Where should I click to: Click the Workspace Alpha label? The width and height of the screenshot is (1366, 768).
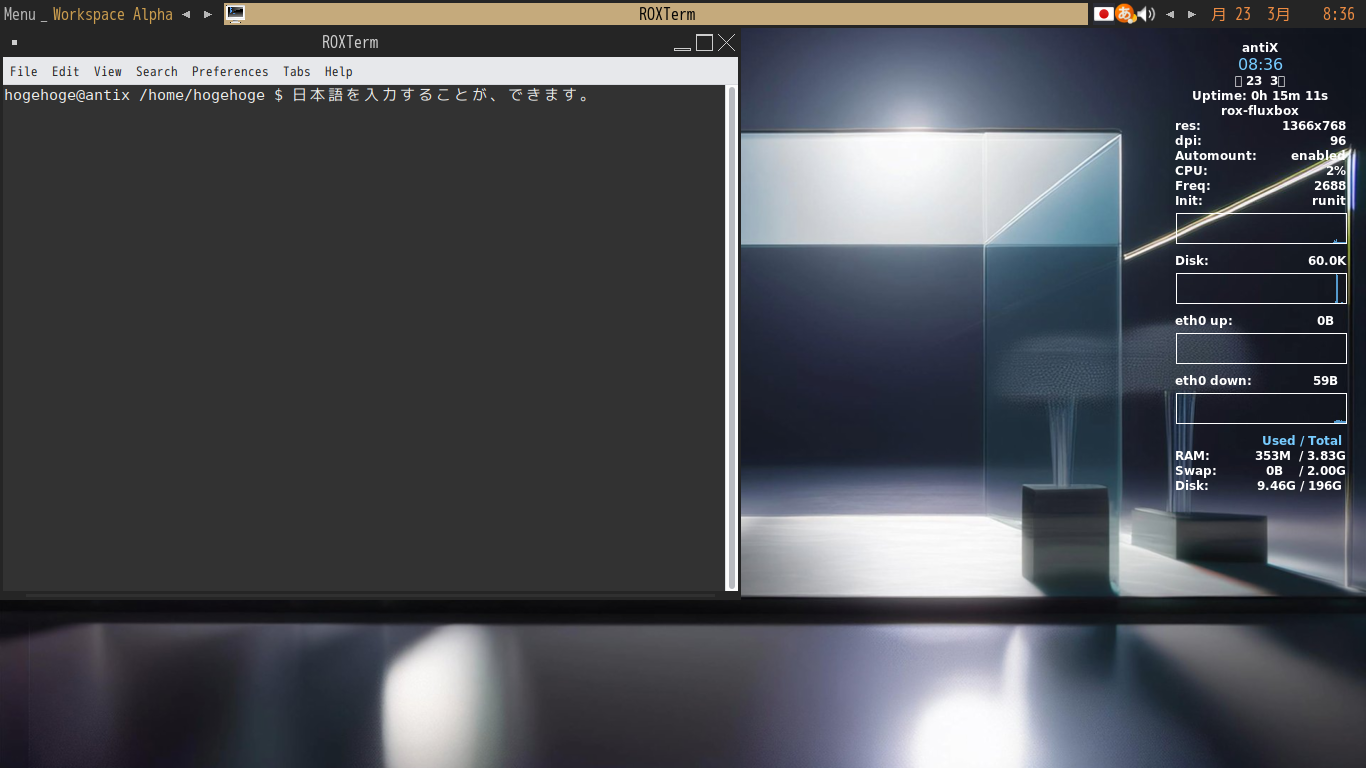tap(113, 14)
